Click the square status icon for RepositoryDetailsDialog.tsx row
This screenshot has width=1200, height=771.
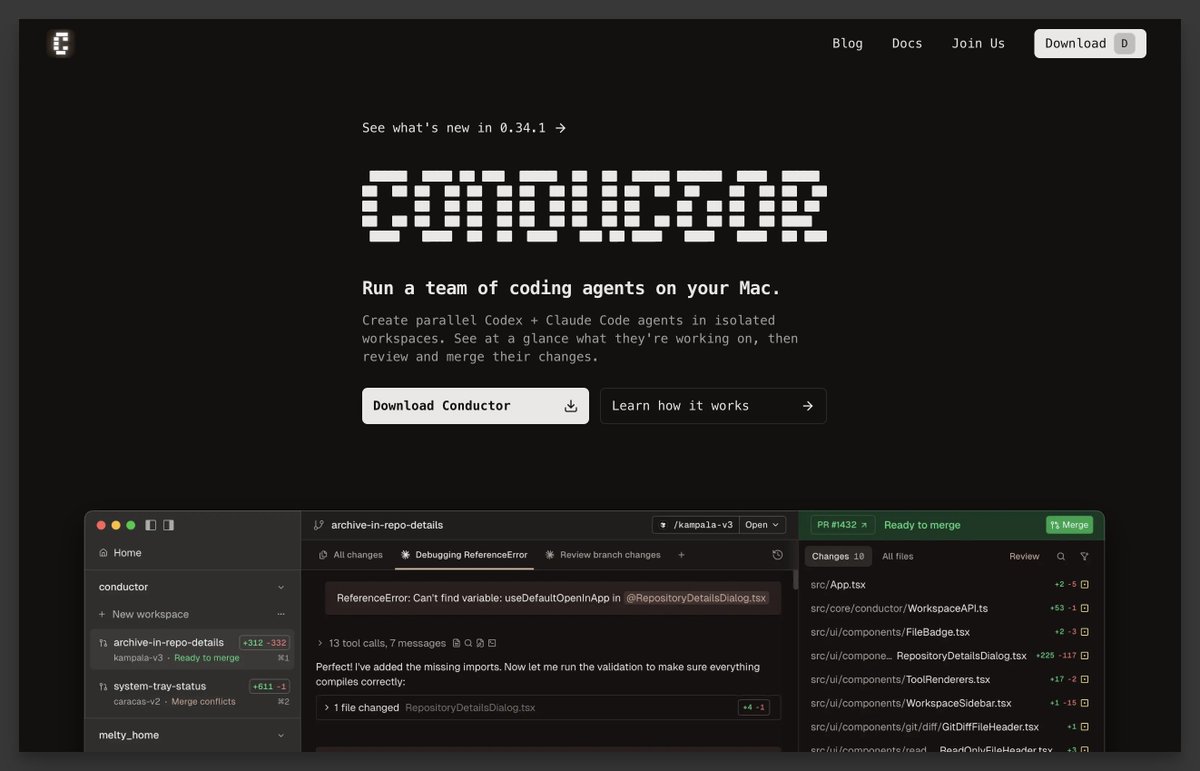pos(1084,656)
